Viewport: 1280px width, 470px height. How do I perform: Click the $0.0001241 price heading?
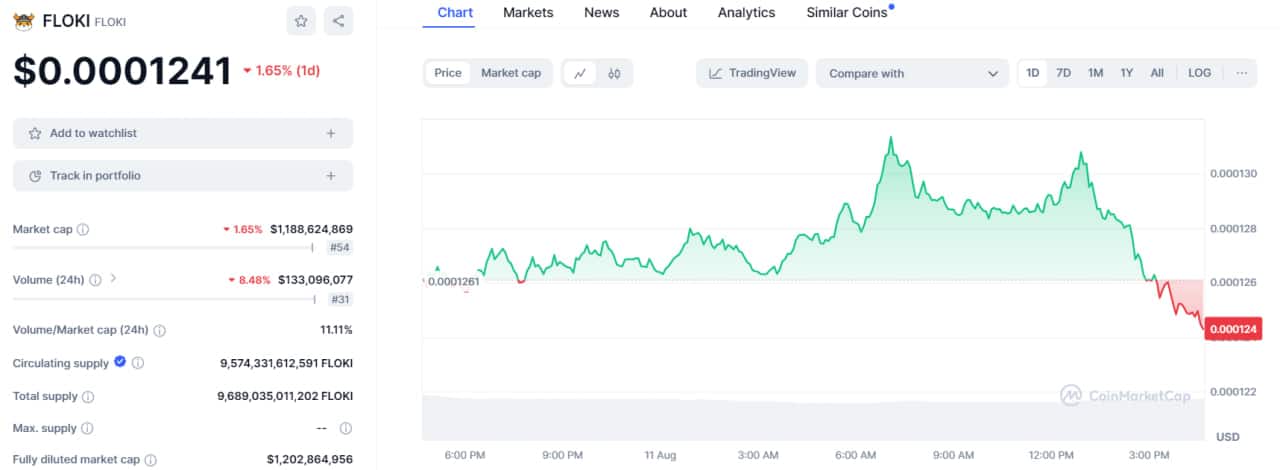(x=122, y=71)
